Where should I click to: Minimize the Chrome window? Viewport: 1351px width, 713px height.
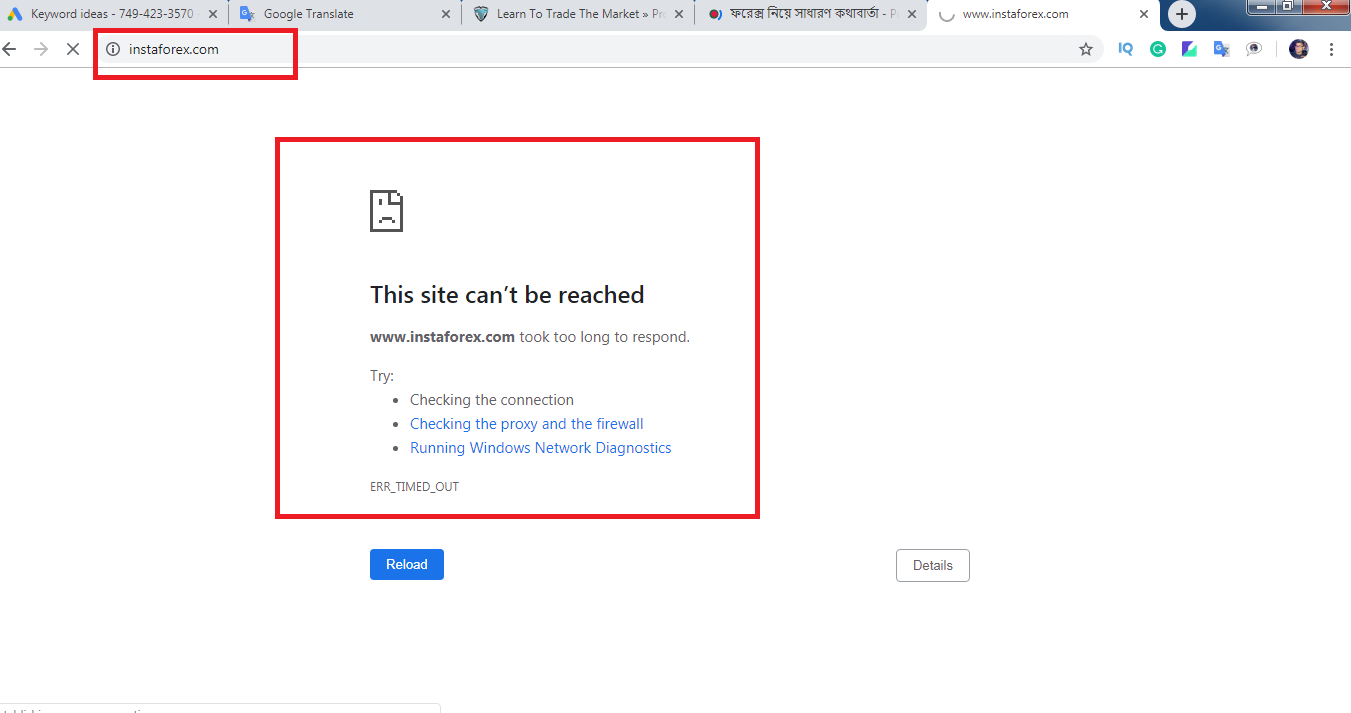[1264, 6]
